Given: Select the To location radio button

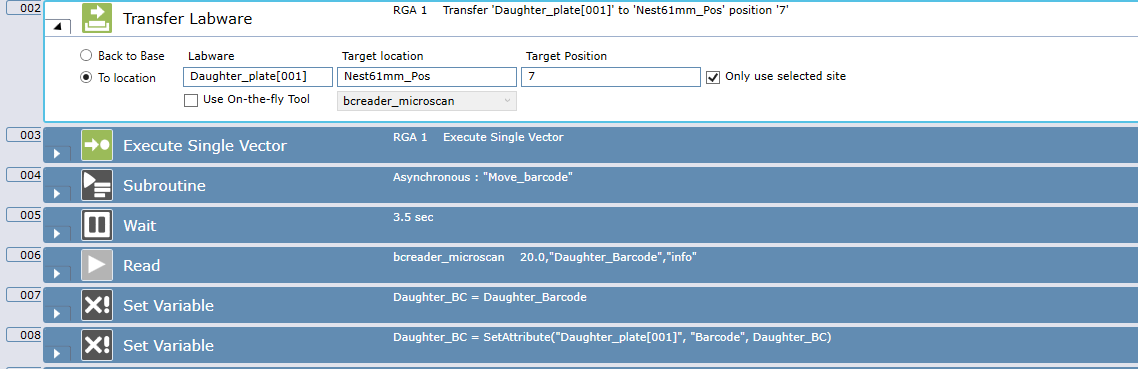Looking at the screenshot, I should coord(86,77).
